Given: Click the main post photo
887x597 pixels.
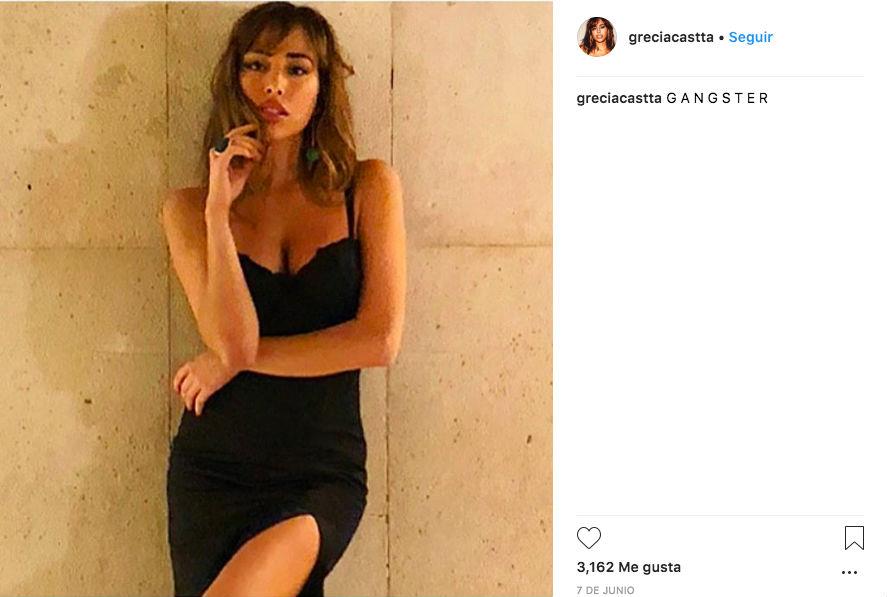Looking at the screenshot, I should point(276,299).
